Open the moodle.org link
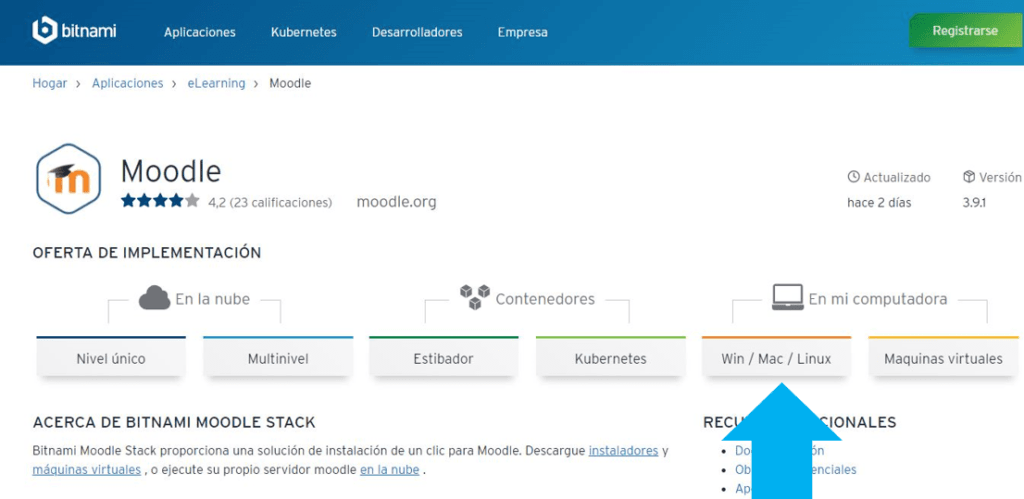 [x=396, y=202]
